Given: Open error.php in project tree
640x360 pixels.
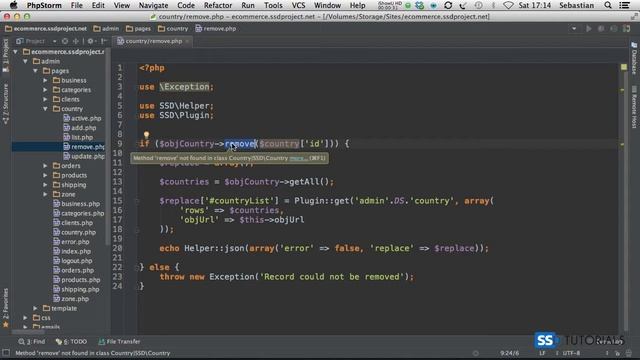Looking at the screenshot, I should pyautogui.click(x=71, y=242).
